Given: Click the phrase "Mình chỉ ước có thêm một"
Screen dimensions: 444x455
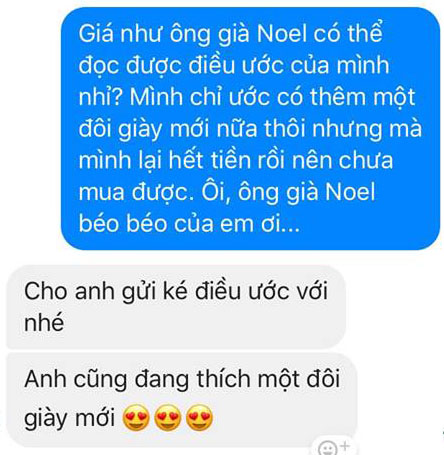Looking at the screenshot, I should click(x=272, y=97).
